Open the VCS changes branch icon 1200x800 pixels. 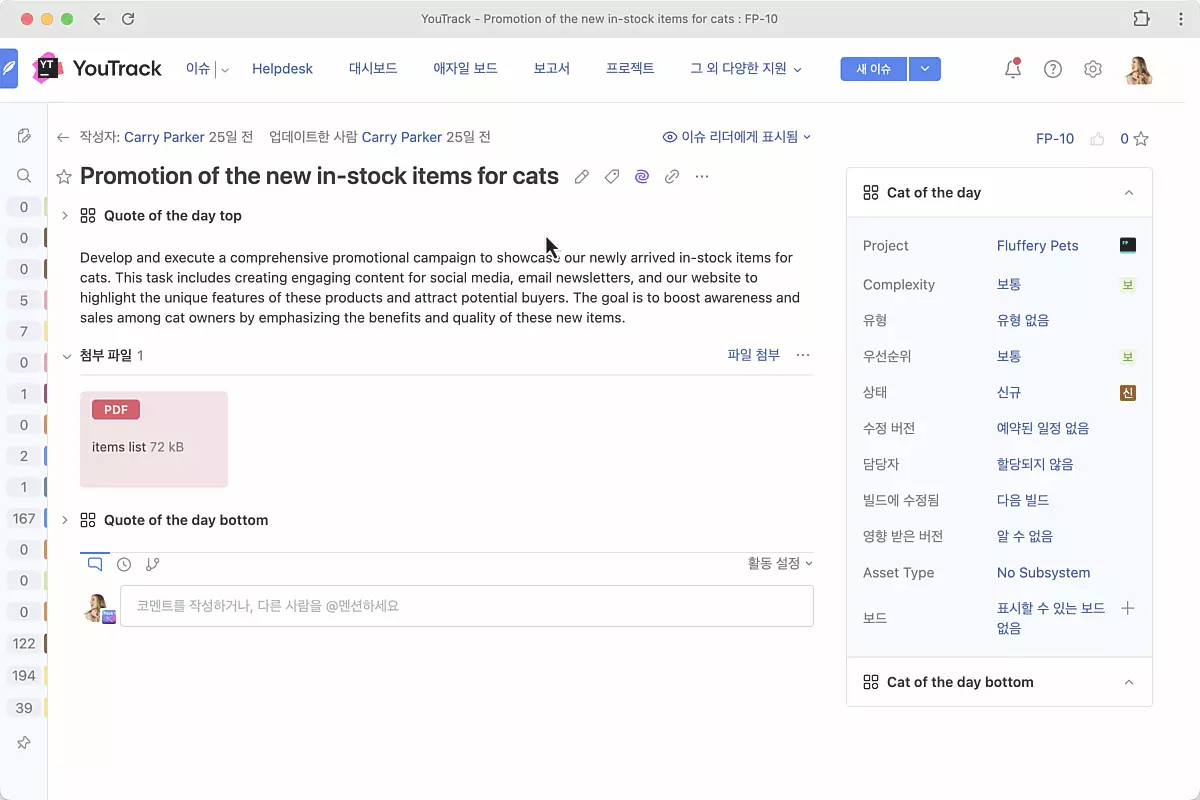[152, 564]
